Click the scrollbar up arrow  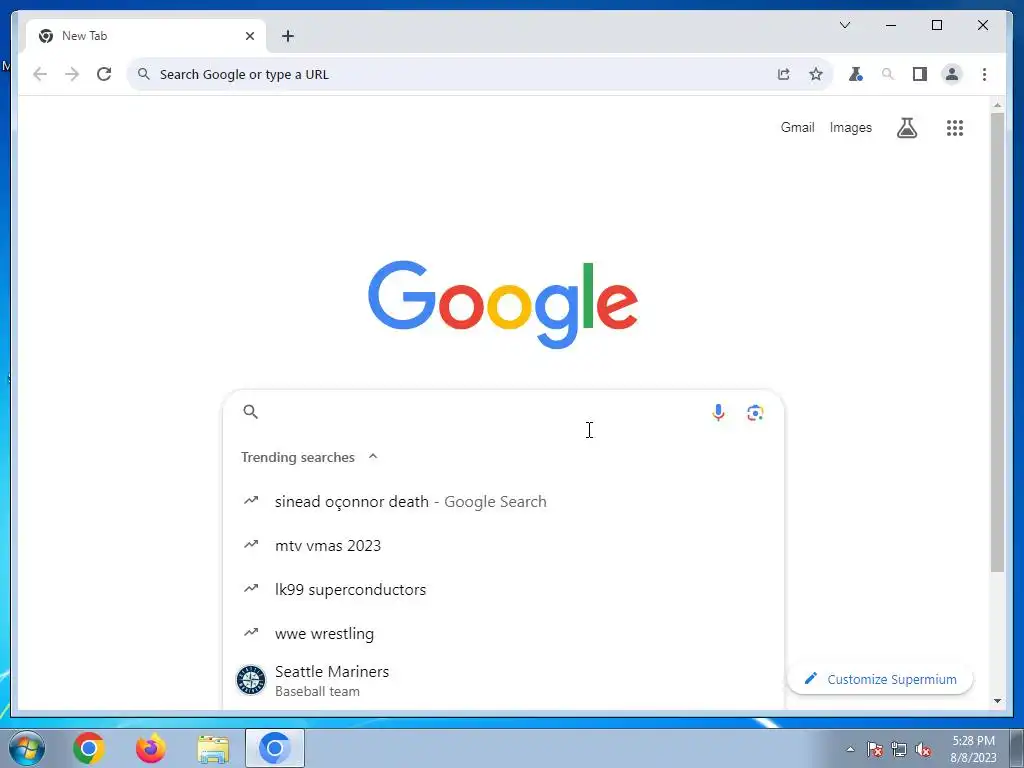pos(997,104)
